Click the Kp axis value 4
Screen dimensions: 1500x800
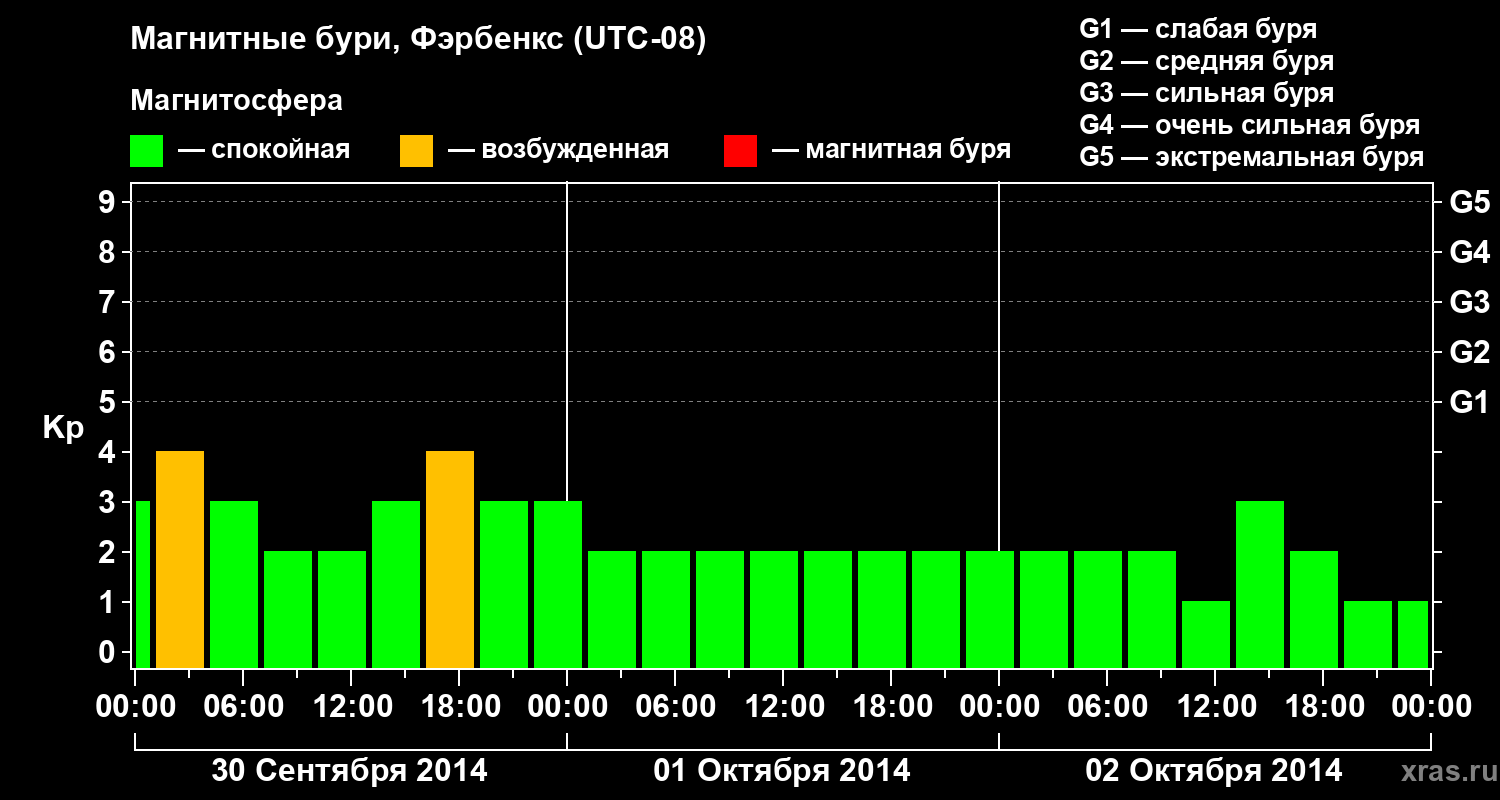tap(109, 452)
